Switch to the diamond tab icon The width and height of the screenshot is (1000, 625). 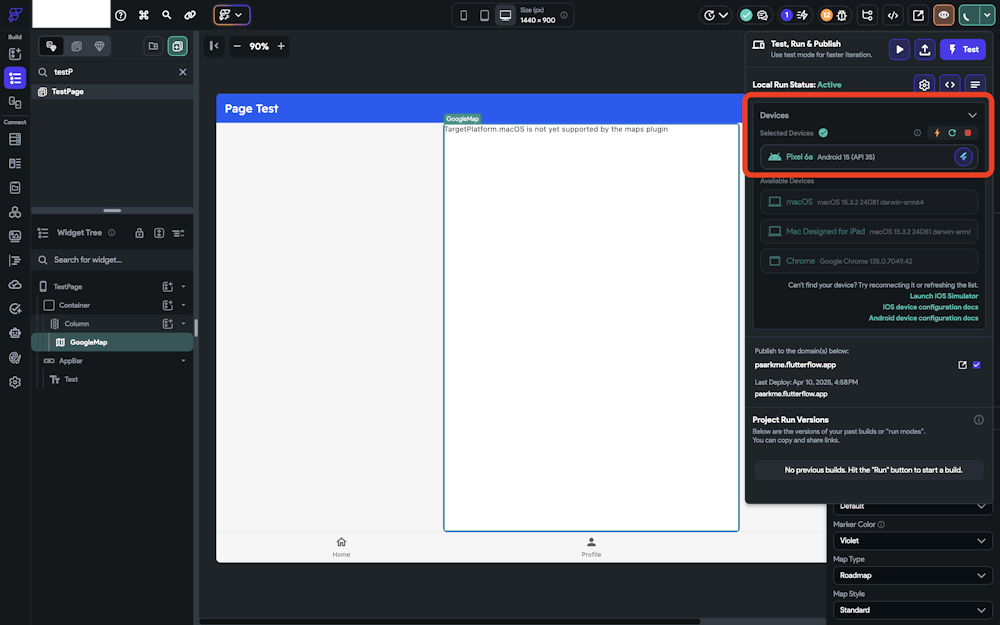99,46
